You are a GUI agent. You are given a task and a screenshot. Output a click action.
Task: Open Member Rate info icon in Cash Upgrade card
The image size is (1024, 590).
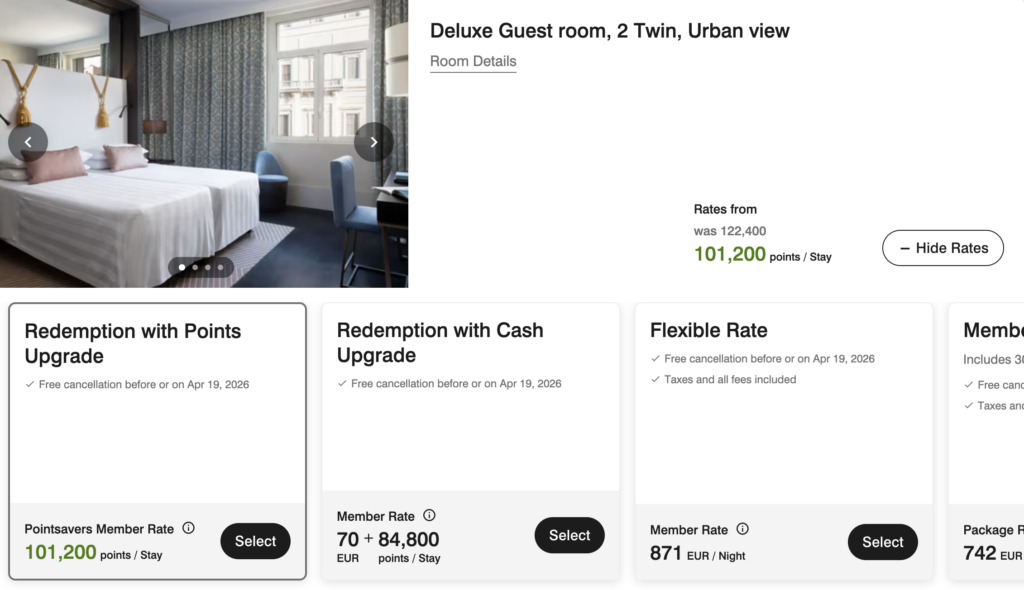point(429,516)
